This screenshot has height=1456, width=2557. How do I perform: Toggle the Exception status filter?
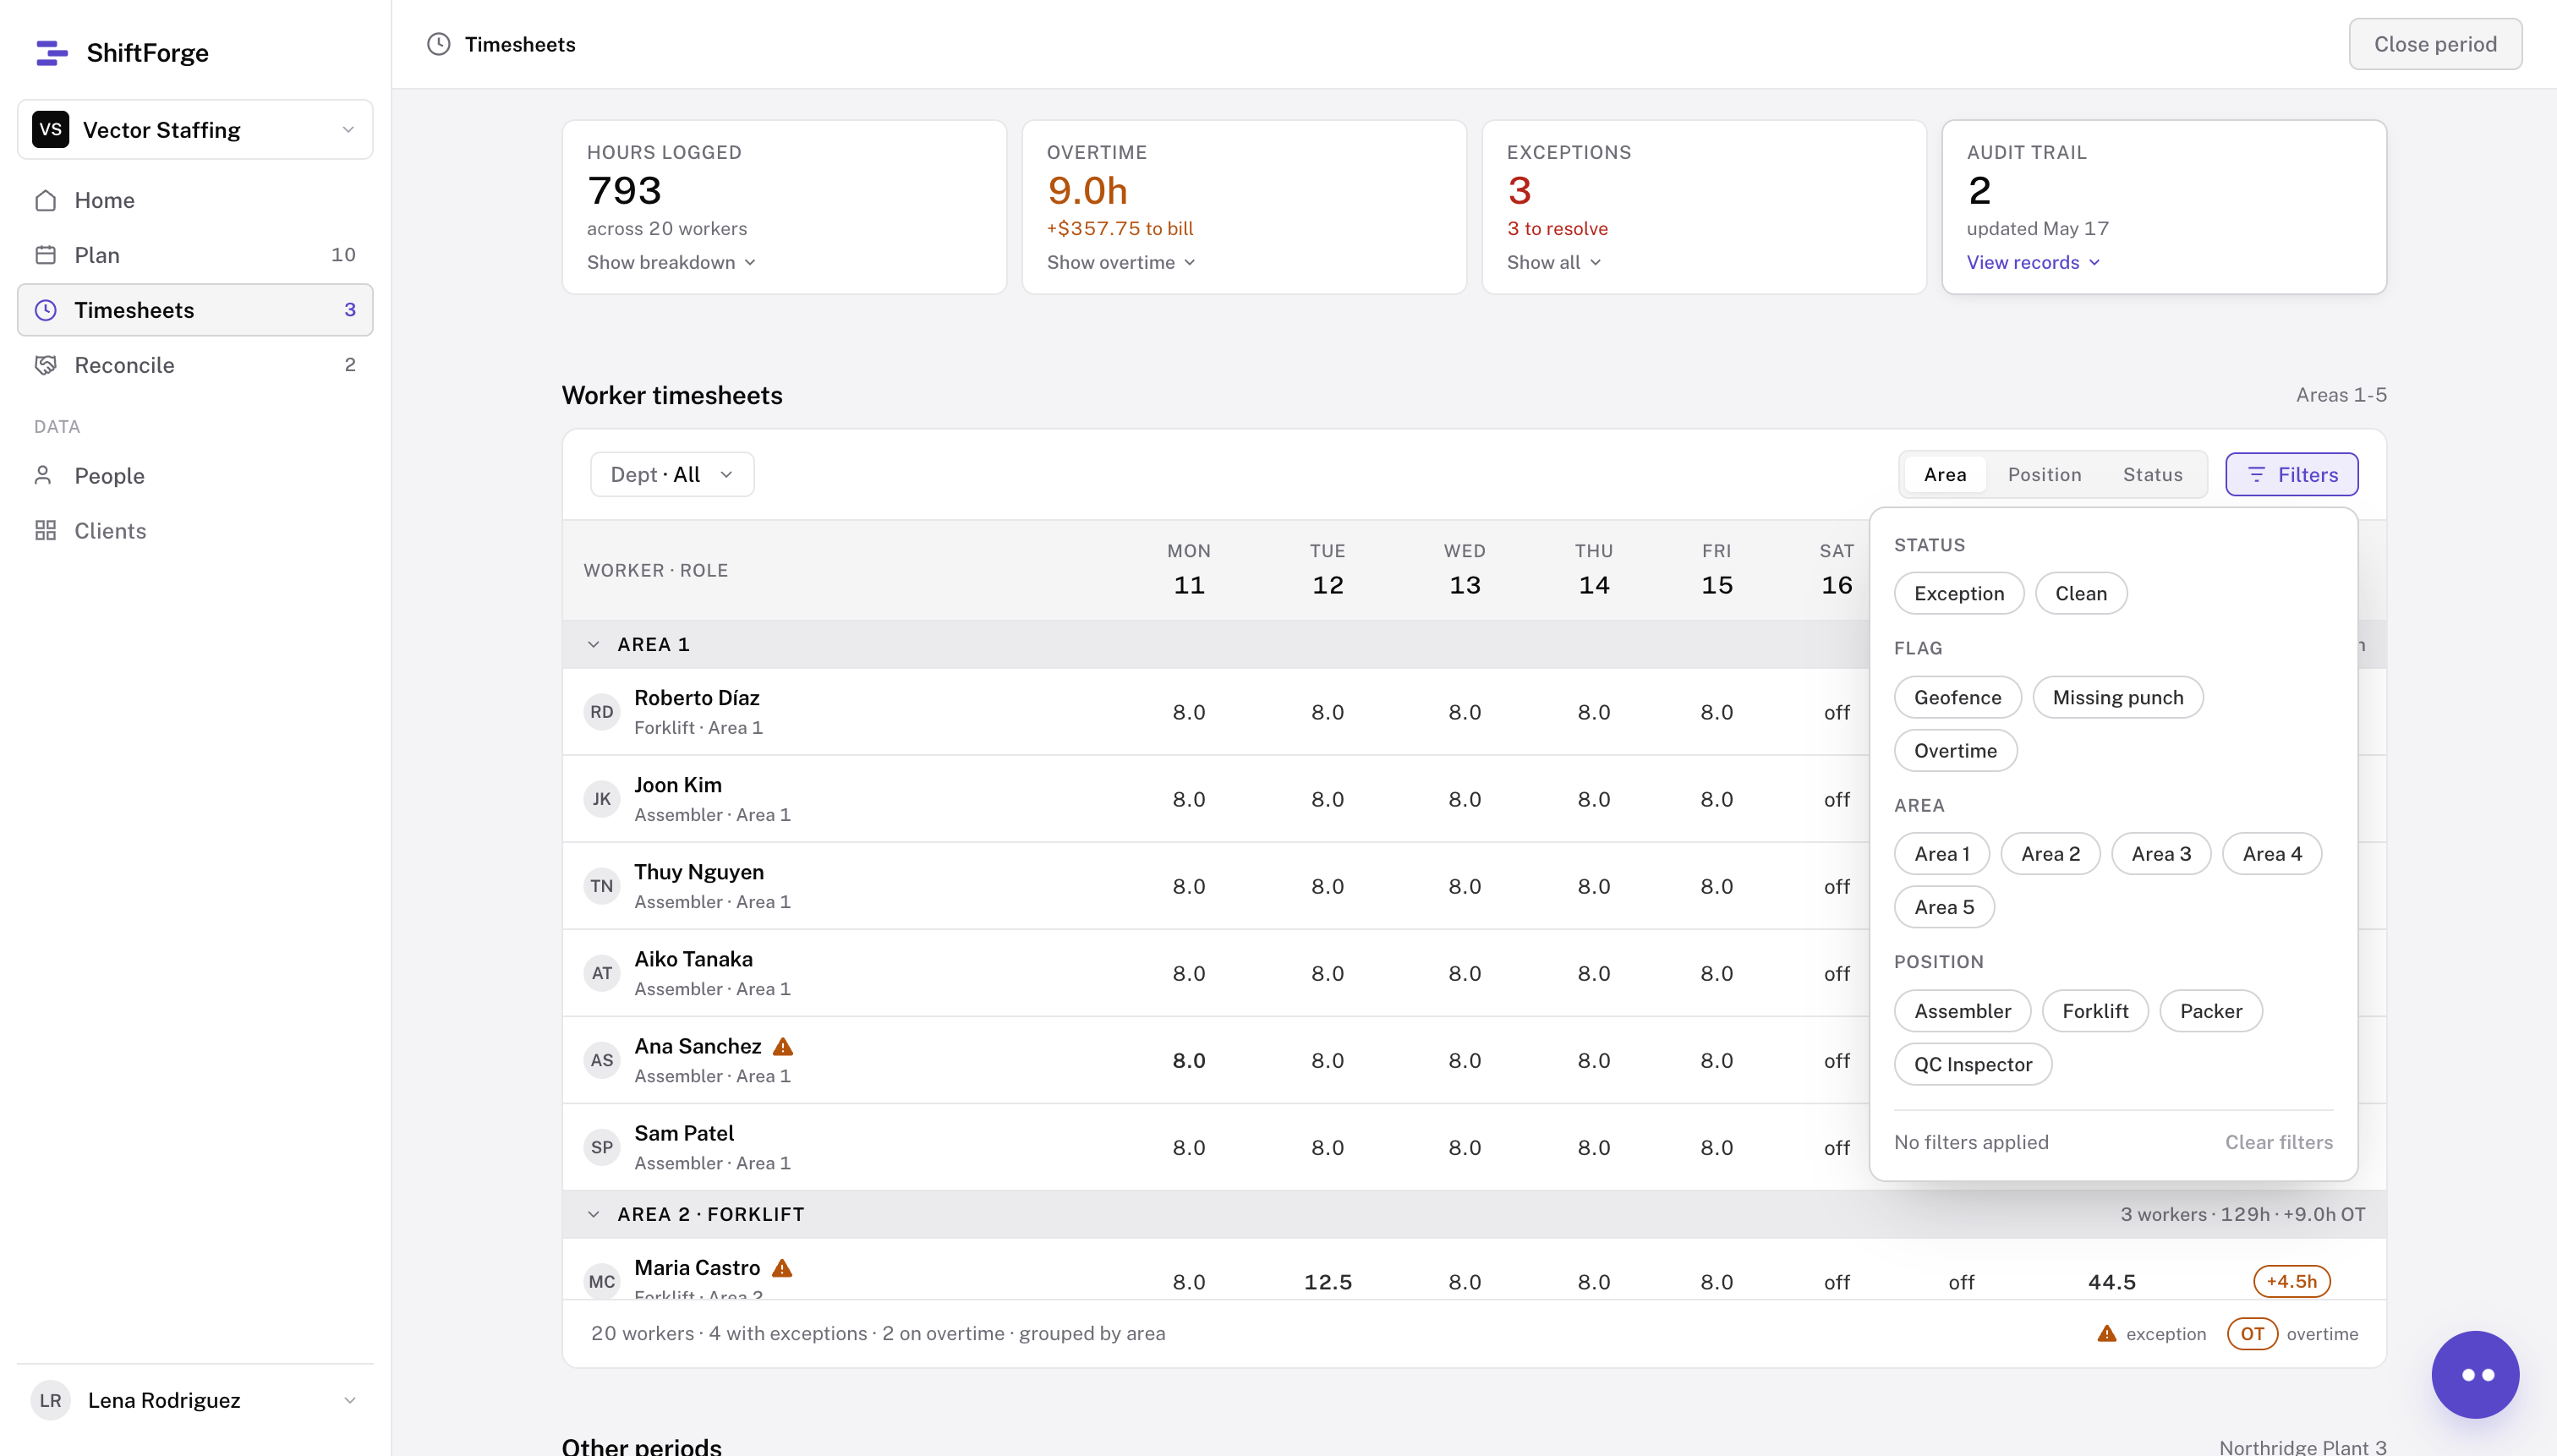[x=1958, y=593]
